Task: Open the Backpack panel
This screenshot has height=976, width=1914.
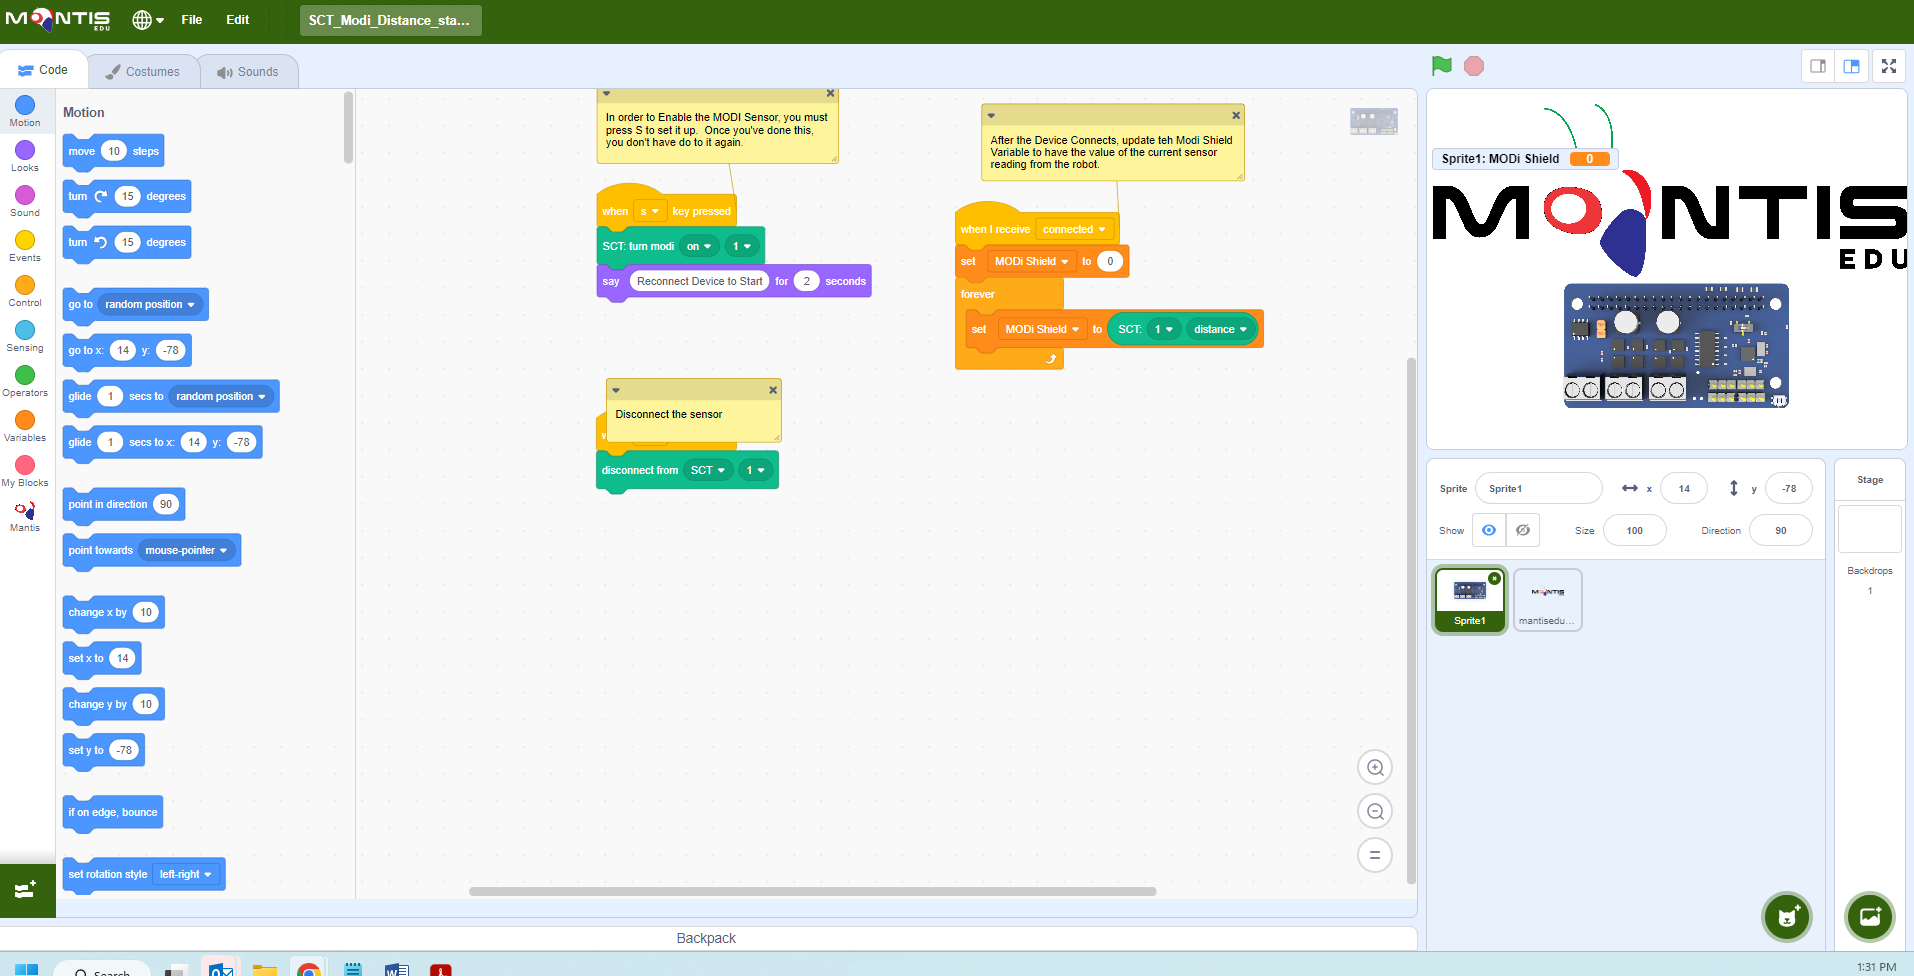Action: click(706, 938)
